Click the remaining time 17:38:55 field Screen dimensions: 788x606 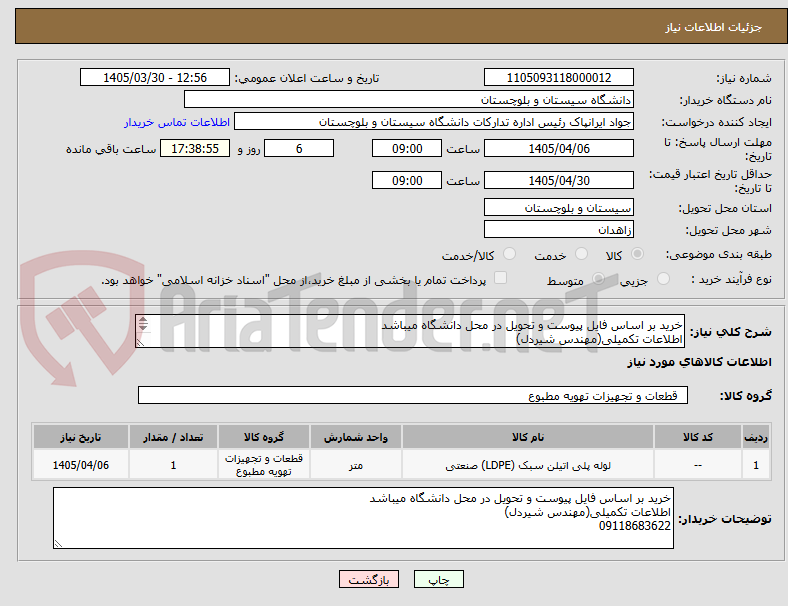pos(195,148)
